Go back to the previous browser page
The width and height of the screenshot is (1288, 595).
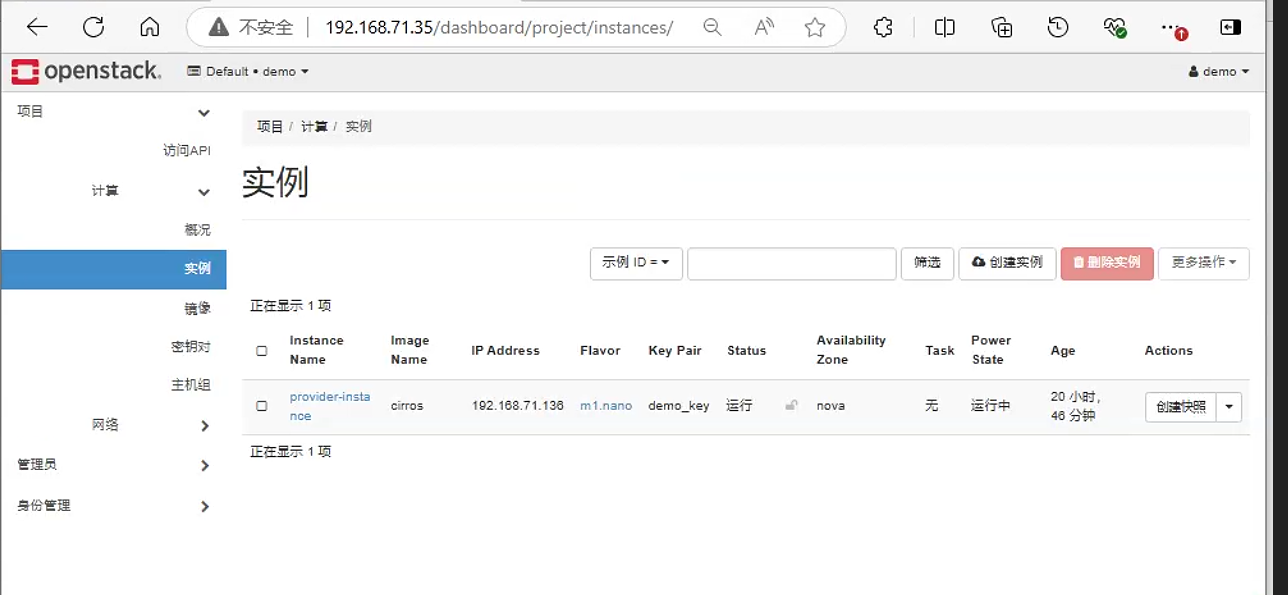(x=37, y=27)
